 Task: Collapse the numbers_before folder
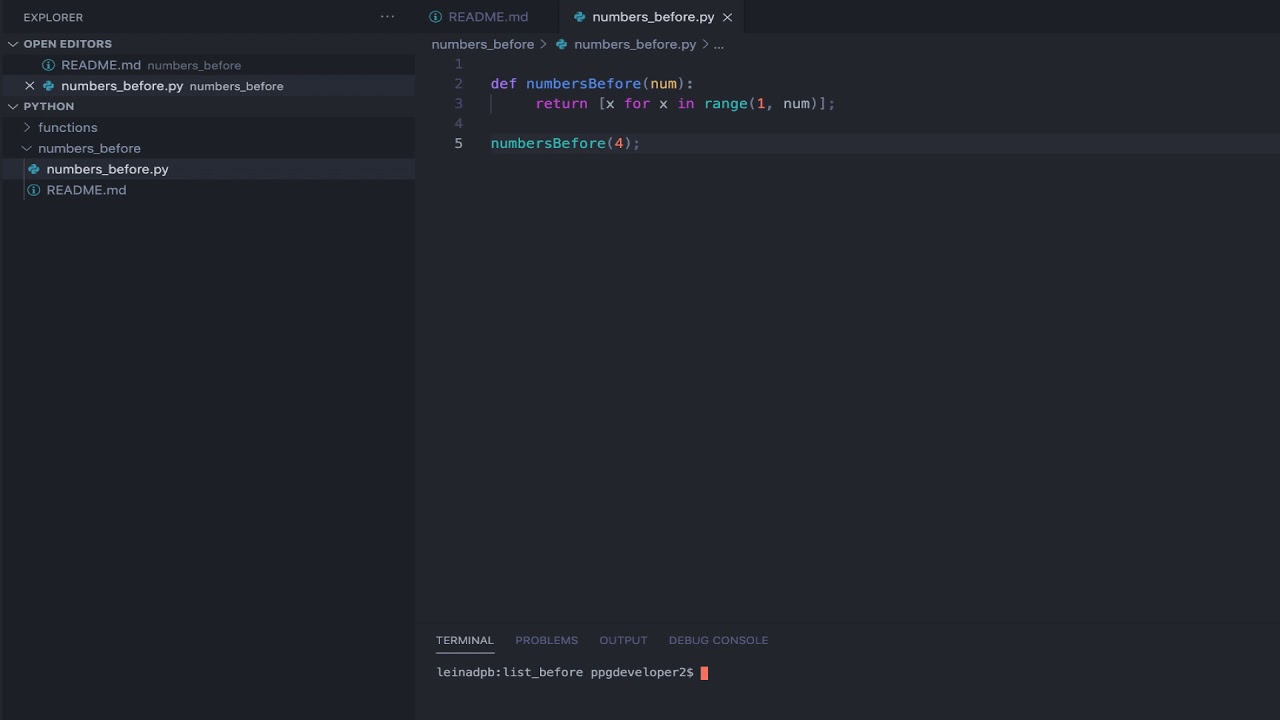click(27, 148)
